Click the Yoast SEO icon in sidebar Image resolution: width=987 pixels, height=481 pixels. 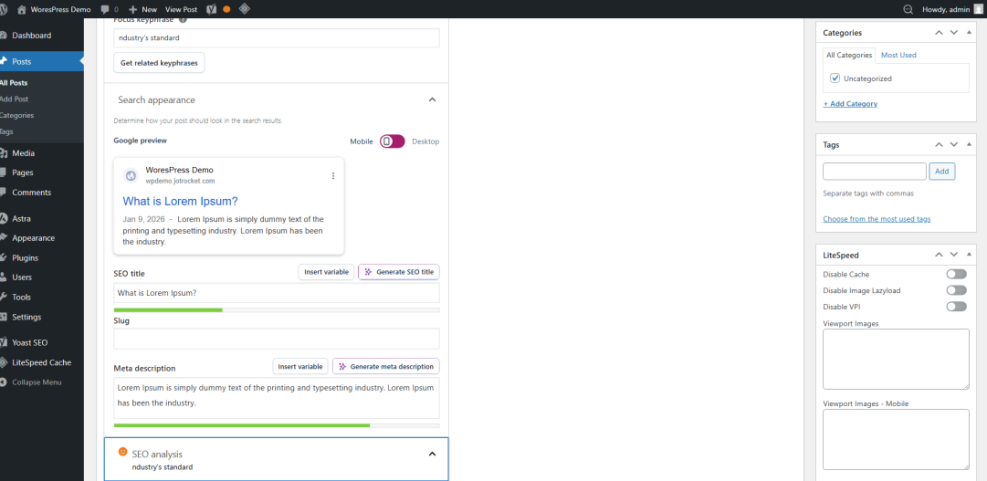pyautogui.click(x=4, y=342)
